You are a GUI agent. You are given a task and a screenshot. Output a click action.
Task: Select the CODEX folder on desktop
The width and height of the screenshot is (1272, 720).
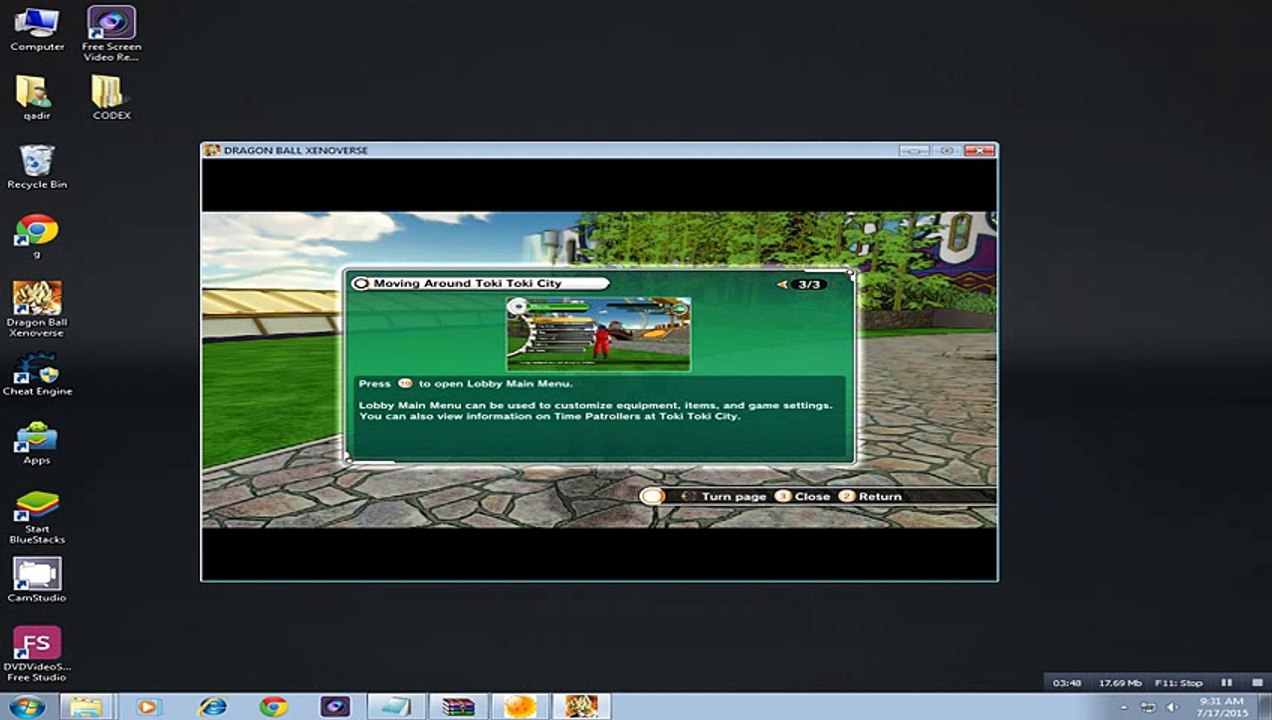point(111,97)
